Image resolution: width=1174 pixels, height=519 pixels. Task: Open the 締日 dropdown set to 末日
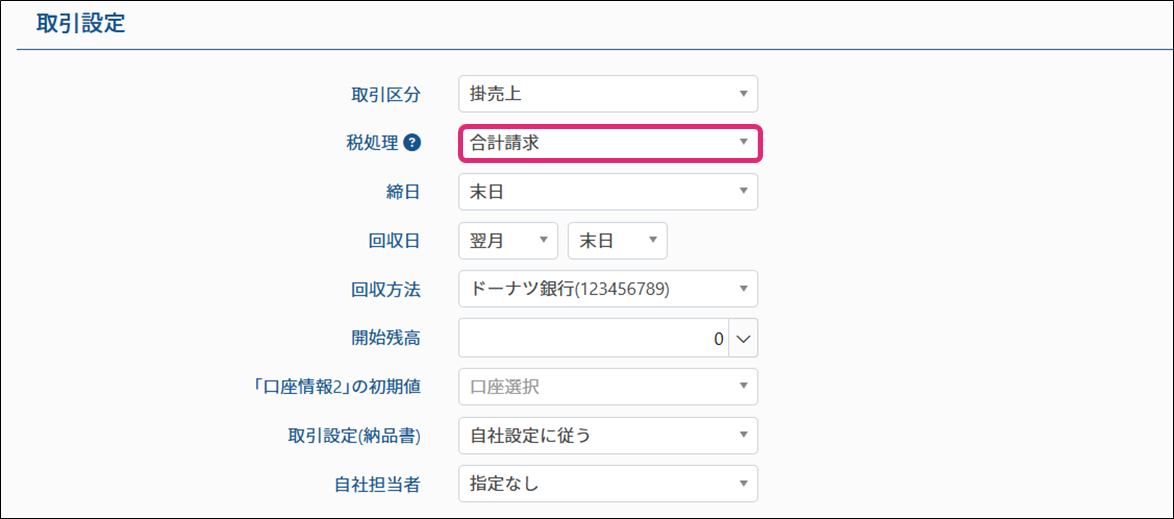(608, 192)
